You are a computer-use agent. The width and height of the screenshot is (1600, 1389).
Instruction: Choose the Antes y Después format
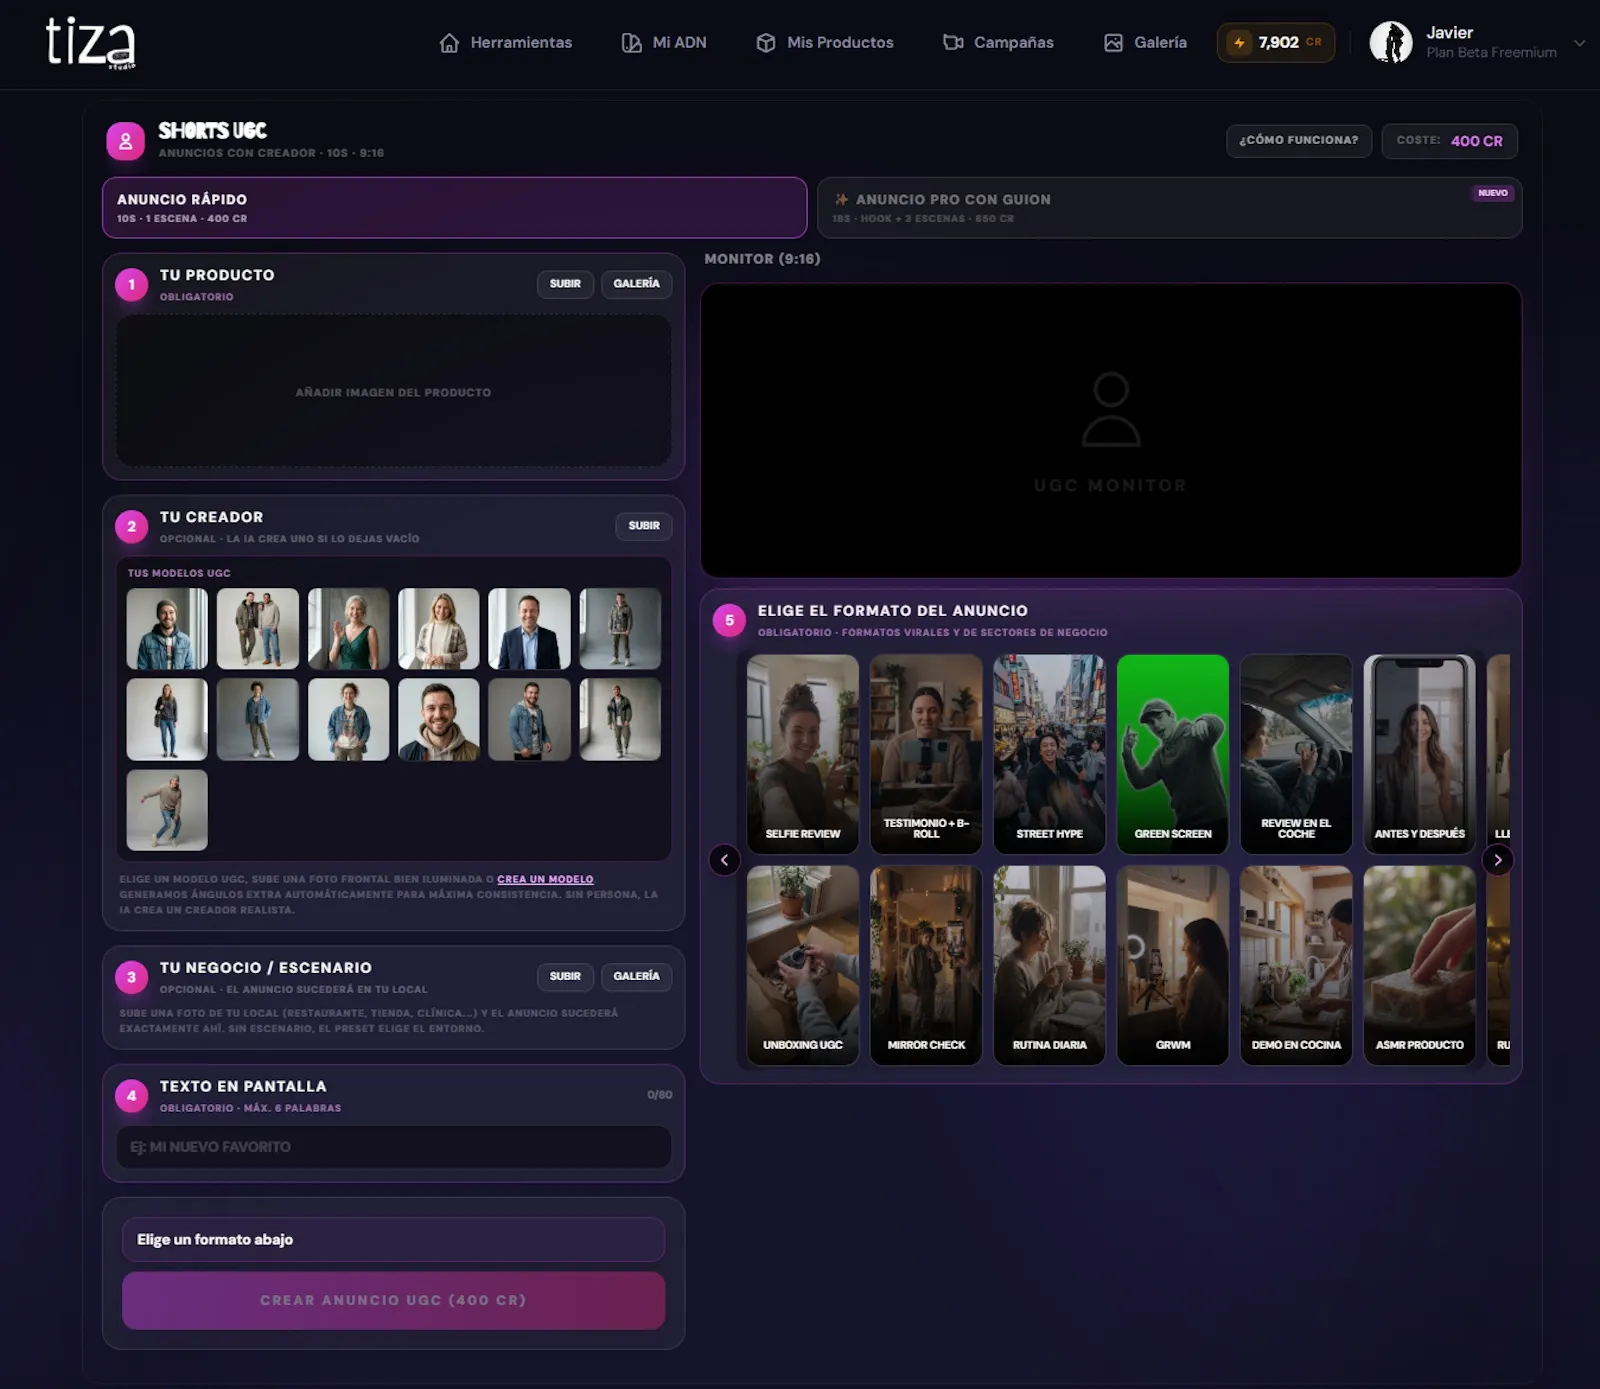(1420, 755)
